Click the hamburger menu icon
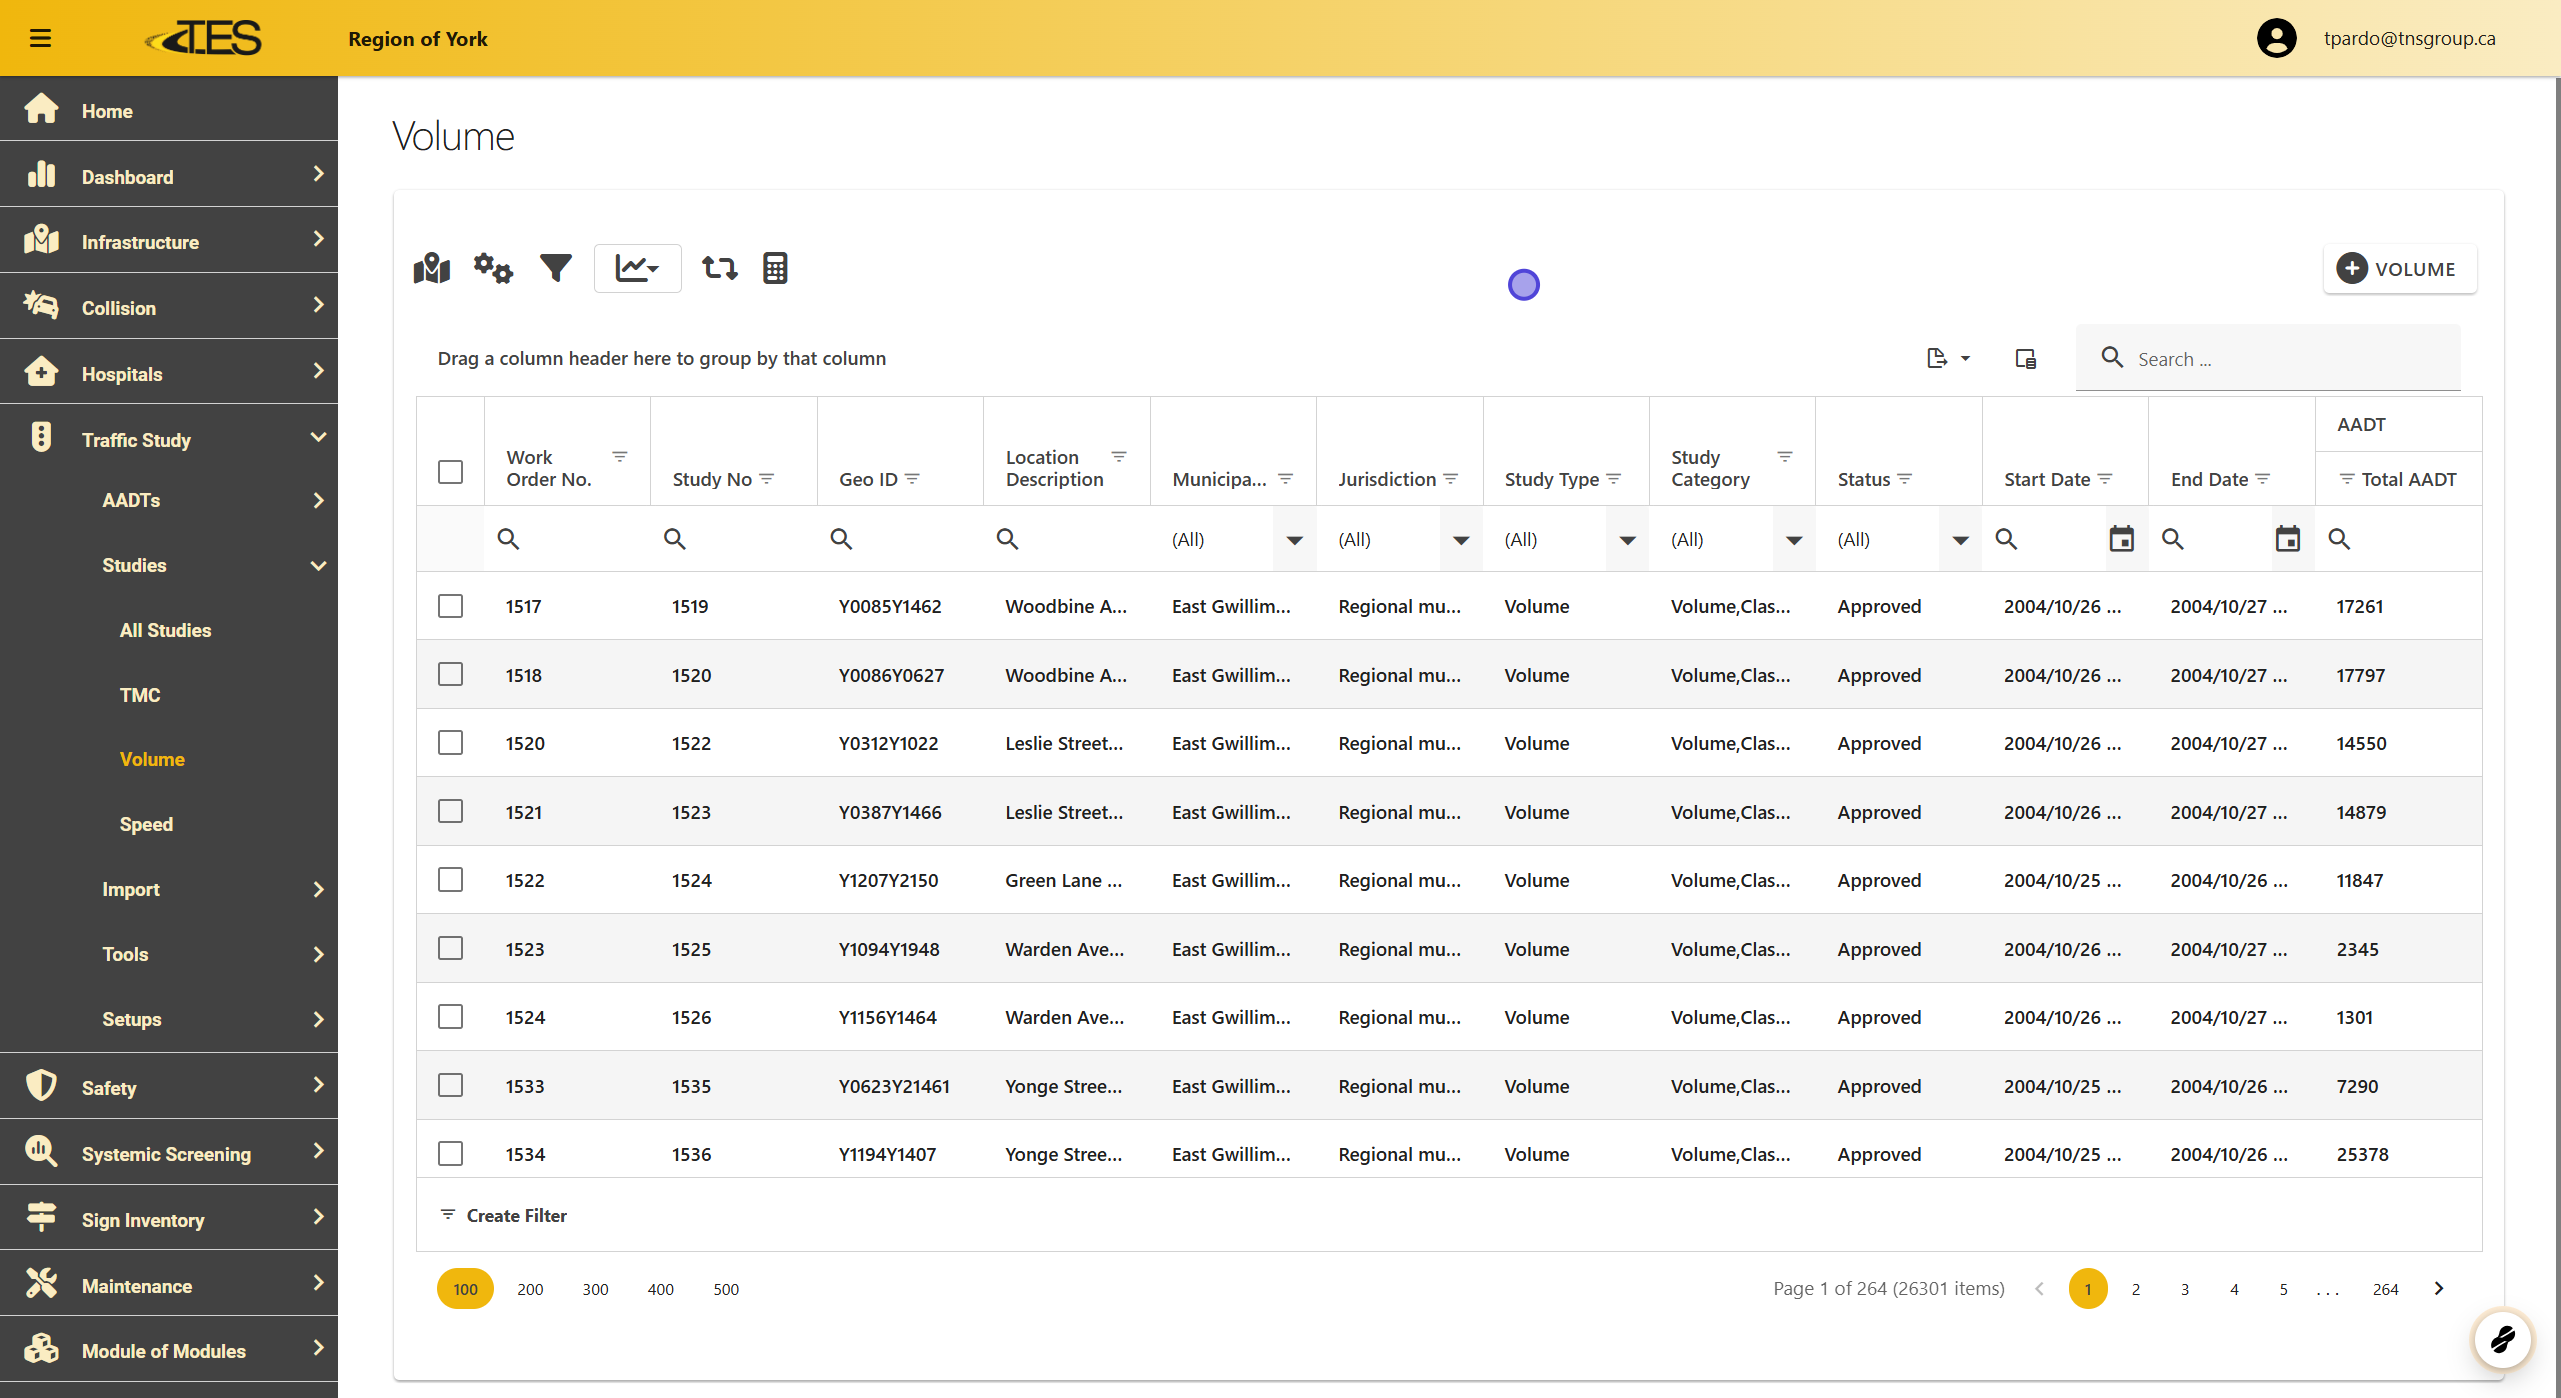The height and width of the screenshot is (1398, 2561). point(40,38)
